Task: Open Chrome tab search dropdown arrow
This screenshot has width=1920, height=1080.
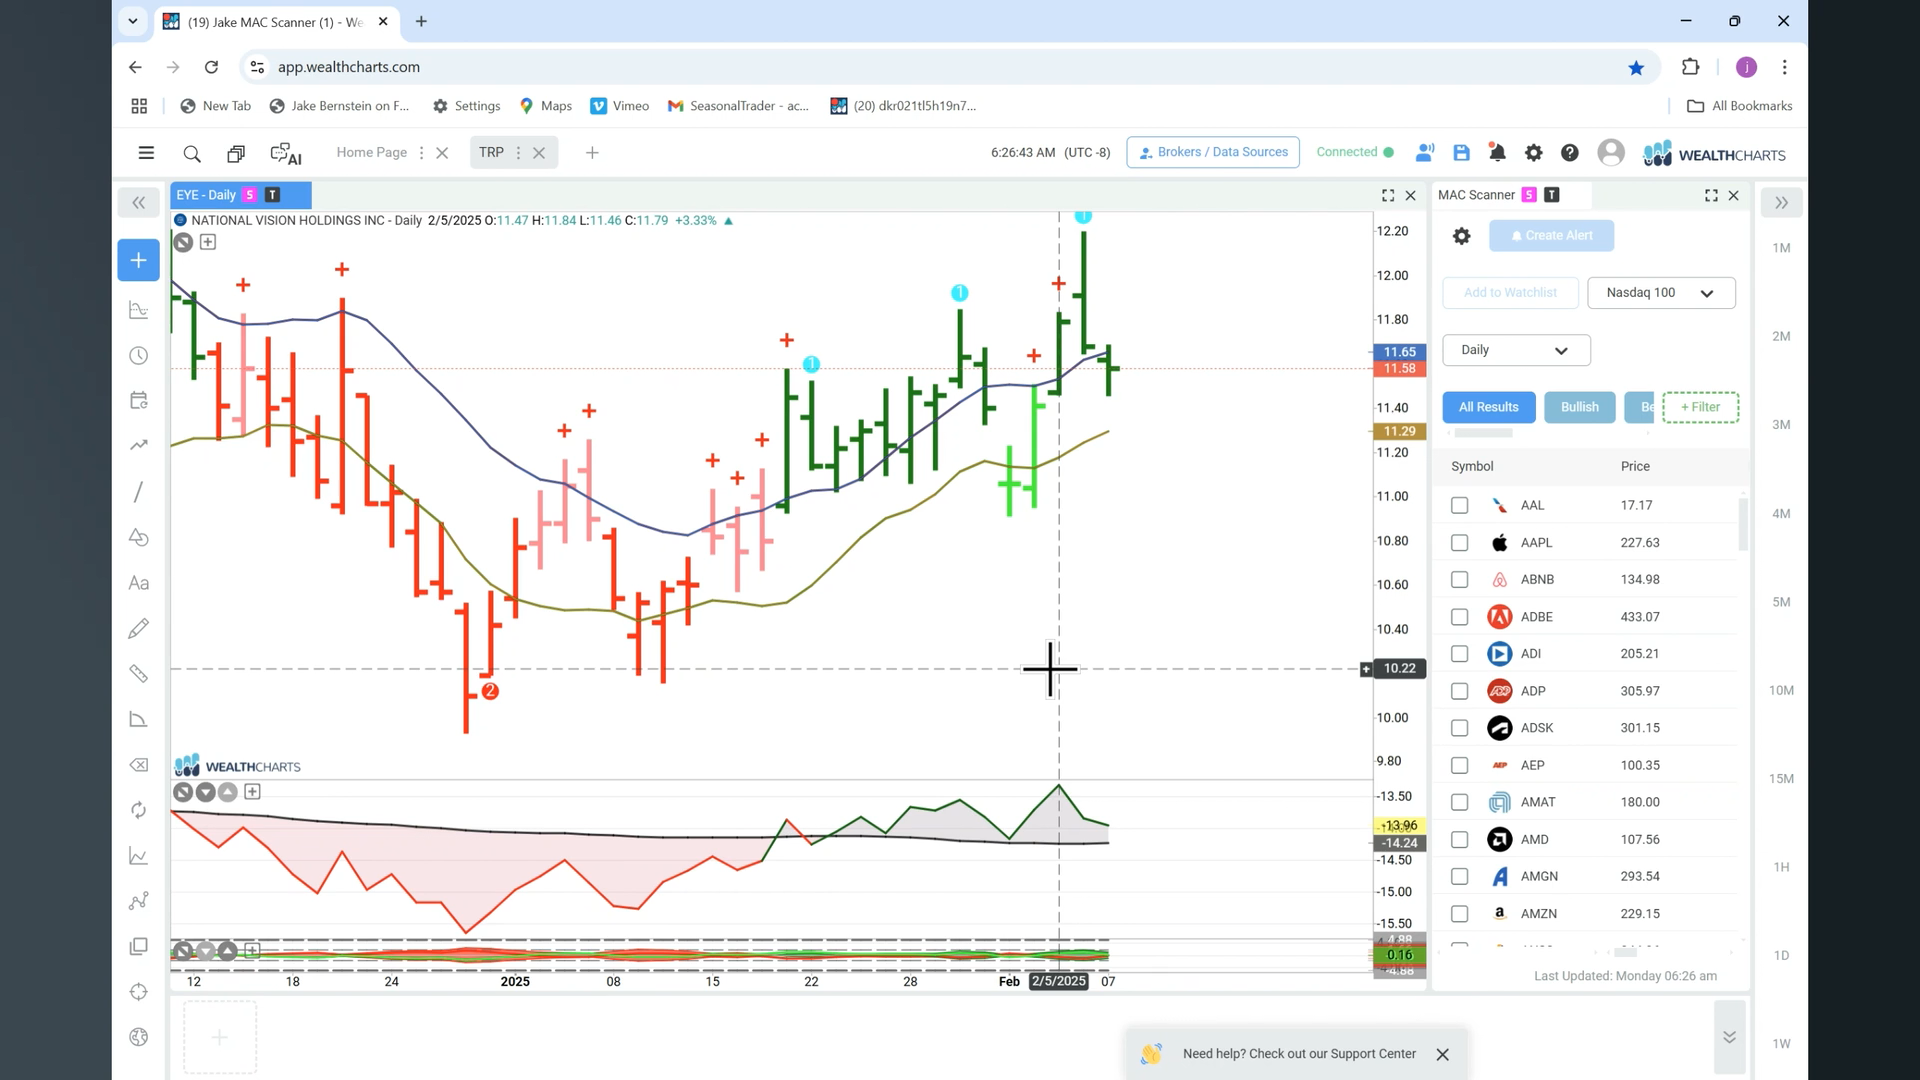Action: (x=132, y=21)
